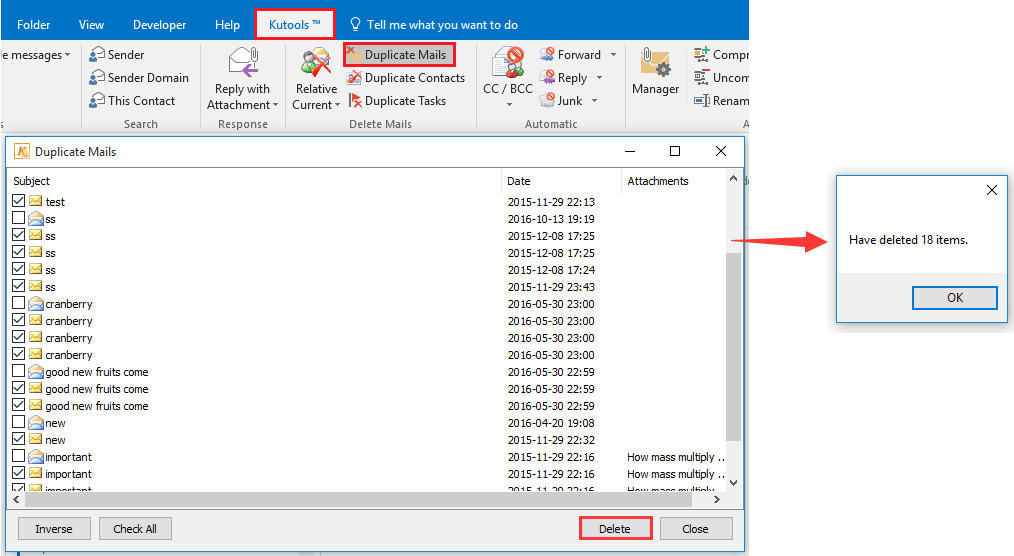Click the Relative Current icon
Screen dimensions: 1014x556
316,62
